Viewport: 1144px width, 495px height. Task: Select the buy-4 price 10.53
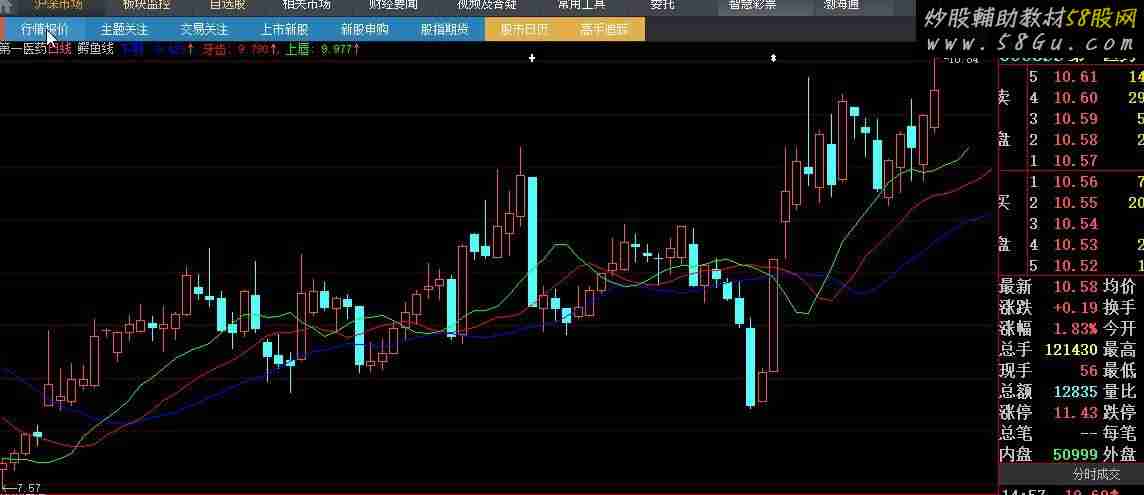tap(1075, 244)
